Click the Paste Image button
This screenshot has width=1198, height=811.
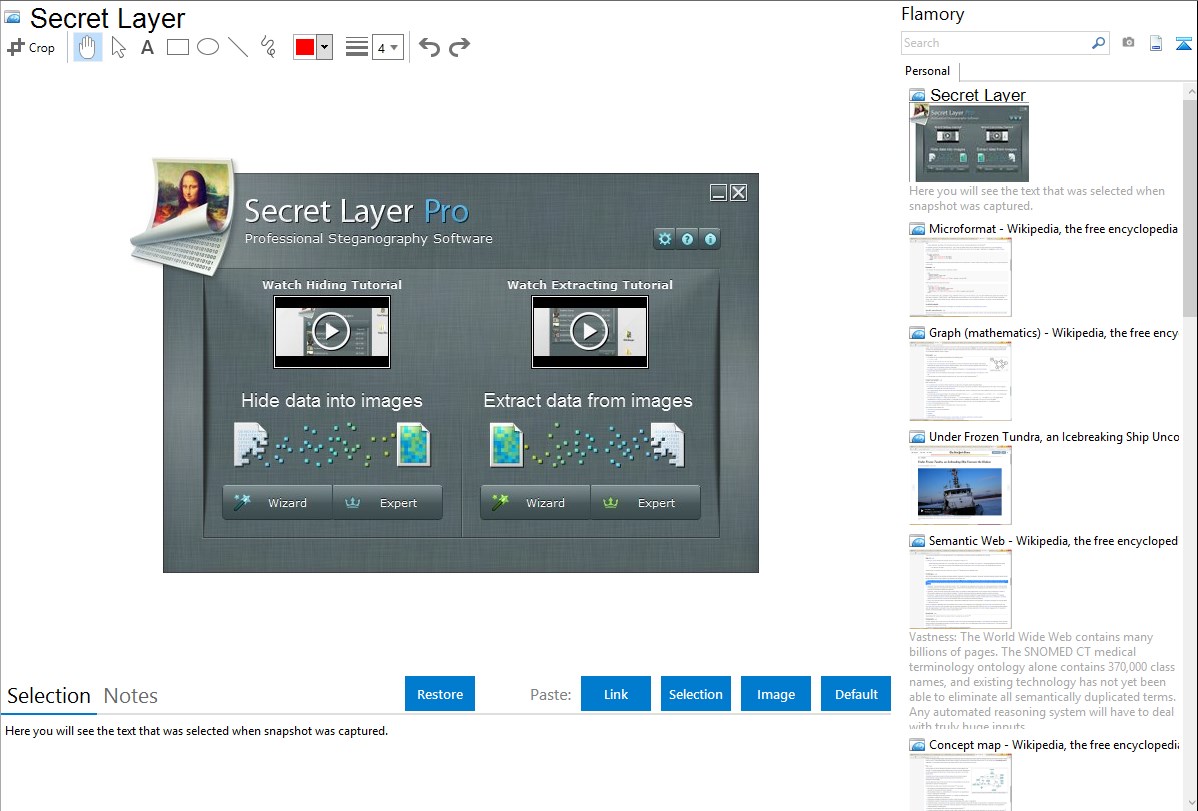[x=775, y=694]
